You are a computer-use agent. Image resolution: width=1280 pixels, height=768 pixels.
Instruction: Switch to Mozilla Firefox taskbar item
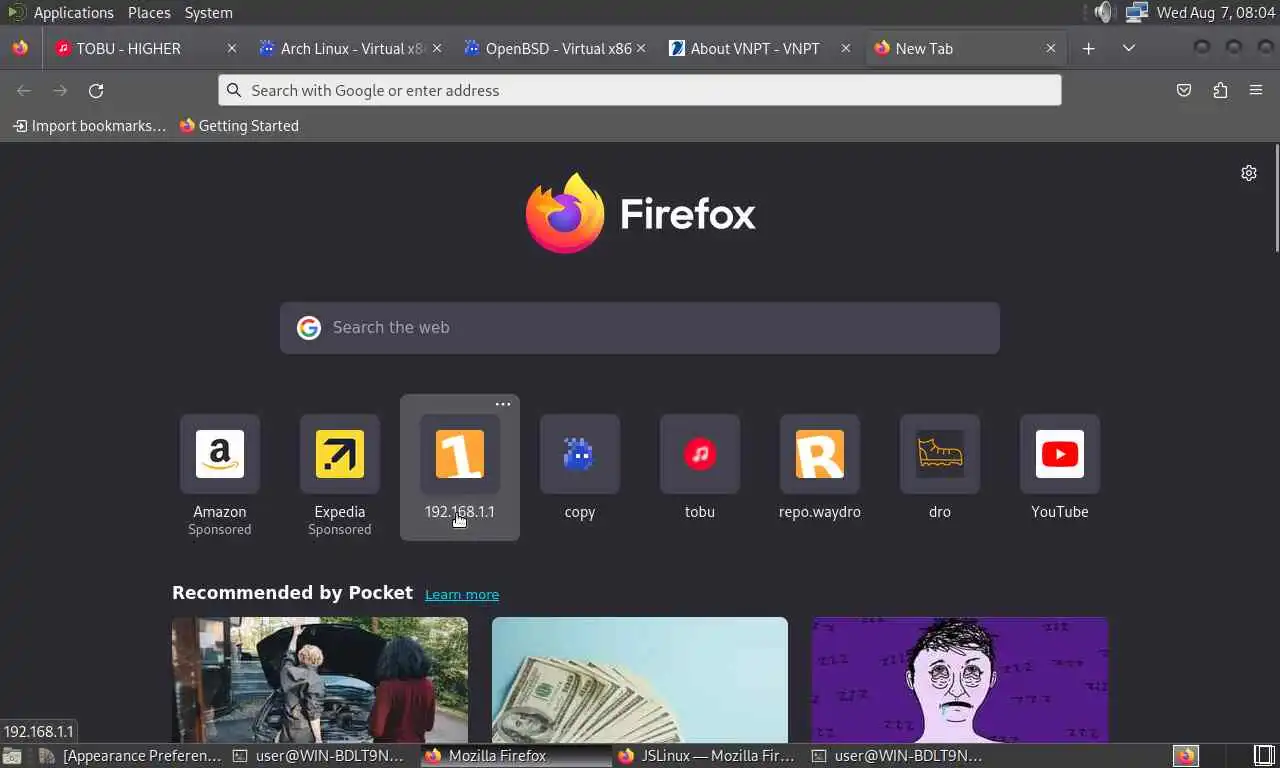(x=514, y=756)
